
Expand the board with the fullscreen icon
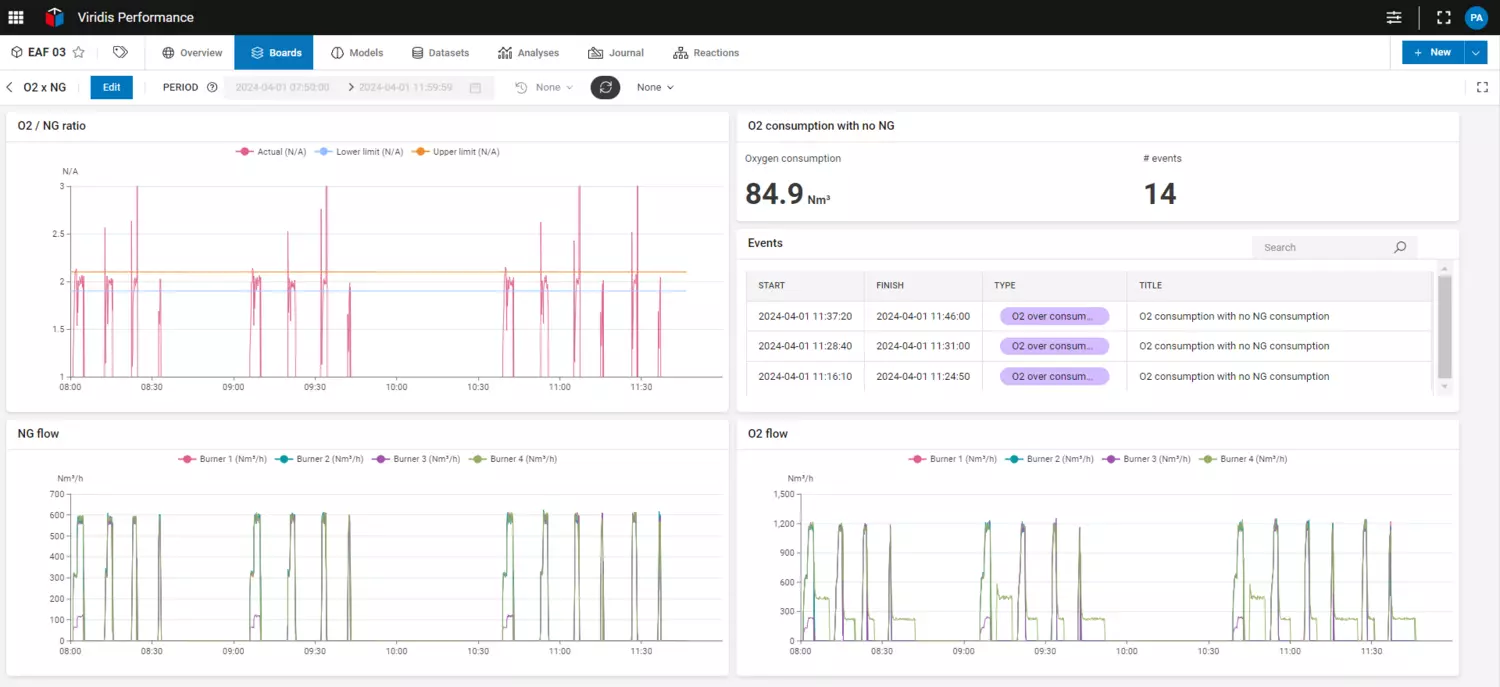click(1482, 87)
